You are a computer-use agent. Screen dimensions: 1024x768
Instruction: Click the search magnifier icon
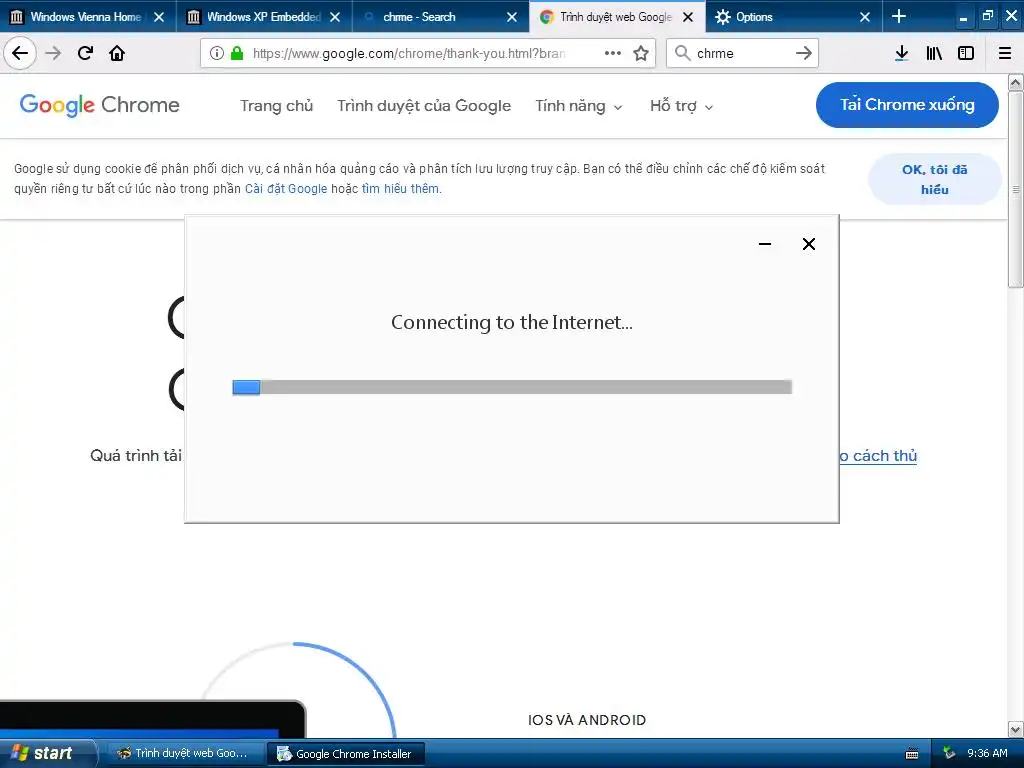(x=682, y=53)
